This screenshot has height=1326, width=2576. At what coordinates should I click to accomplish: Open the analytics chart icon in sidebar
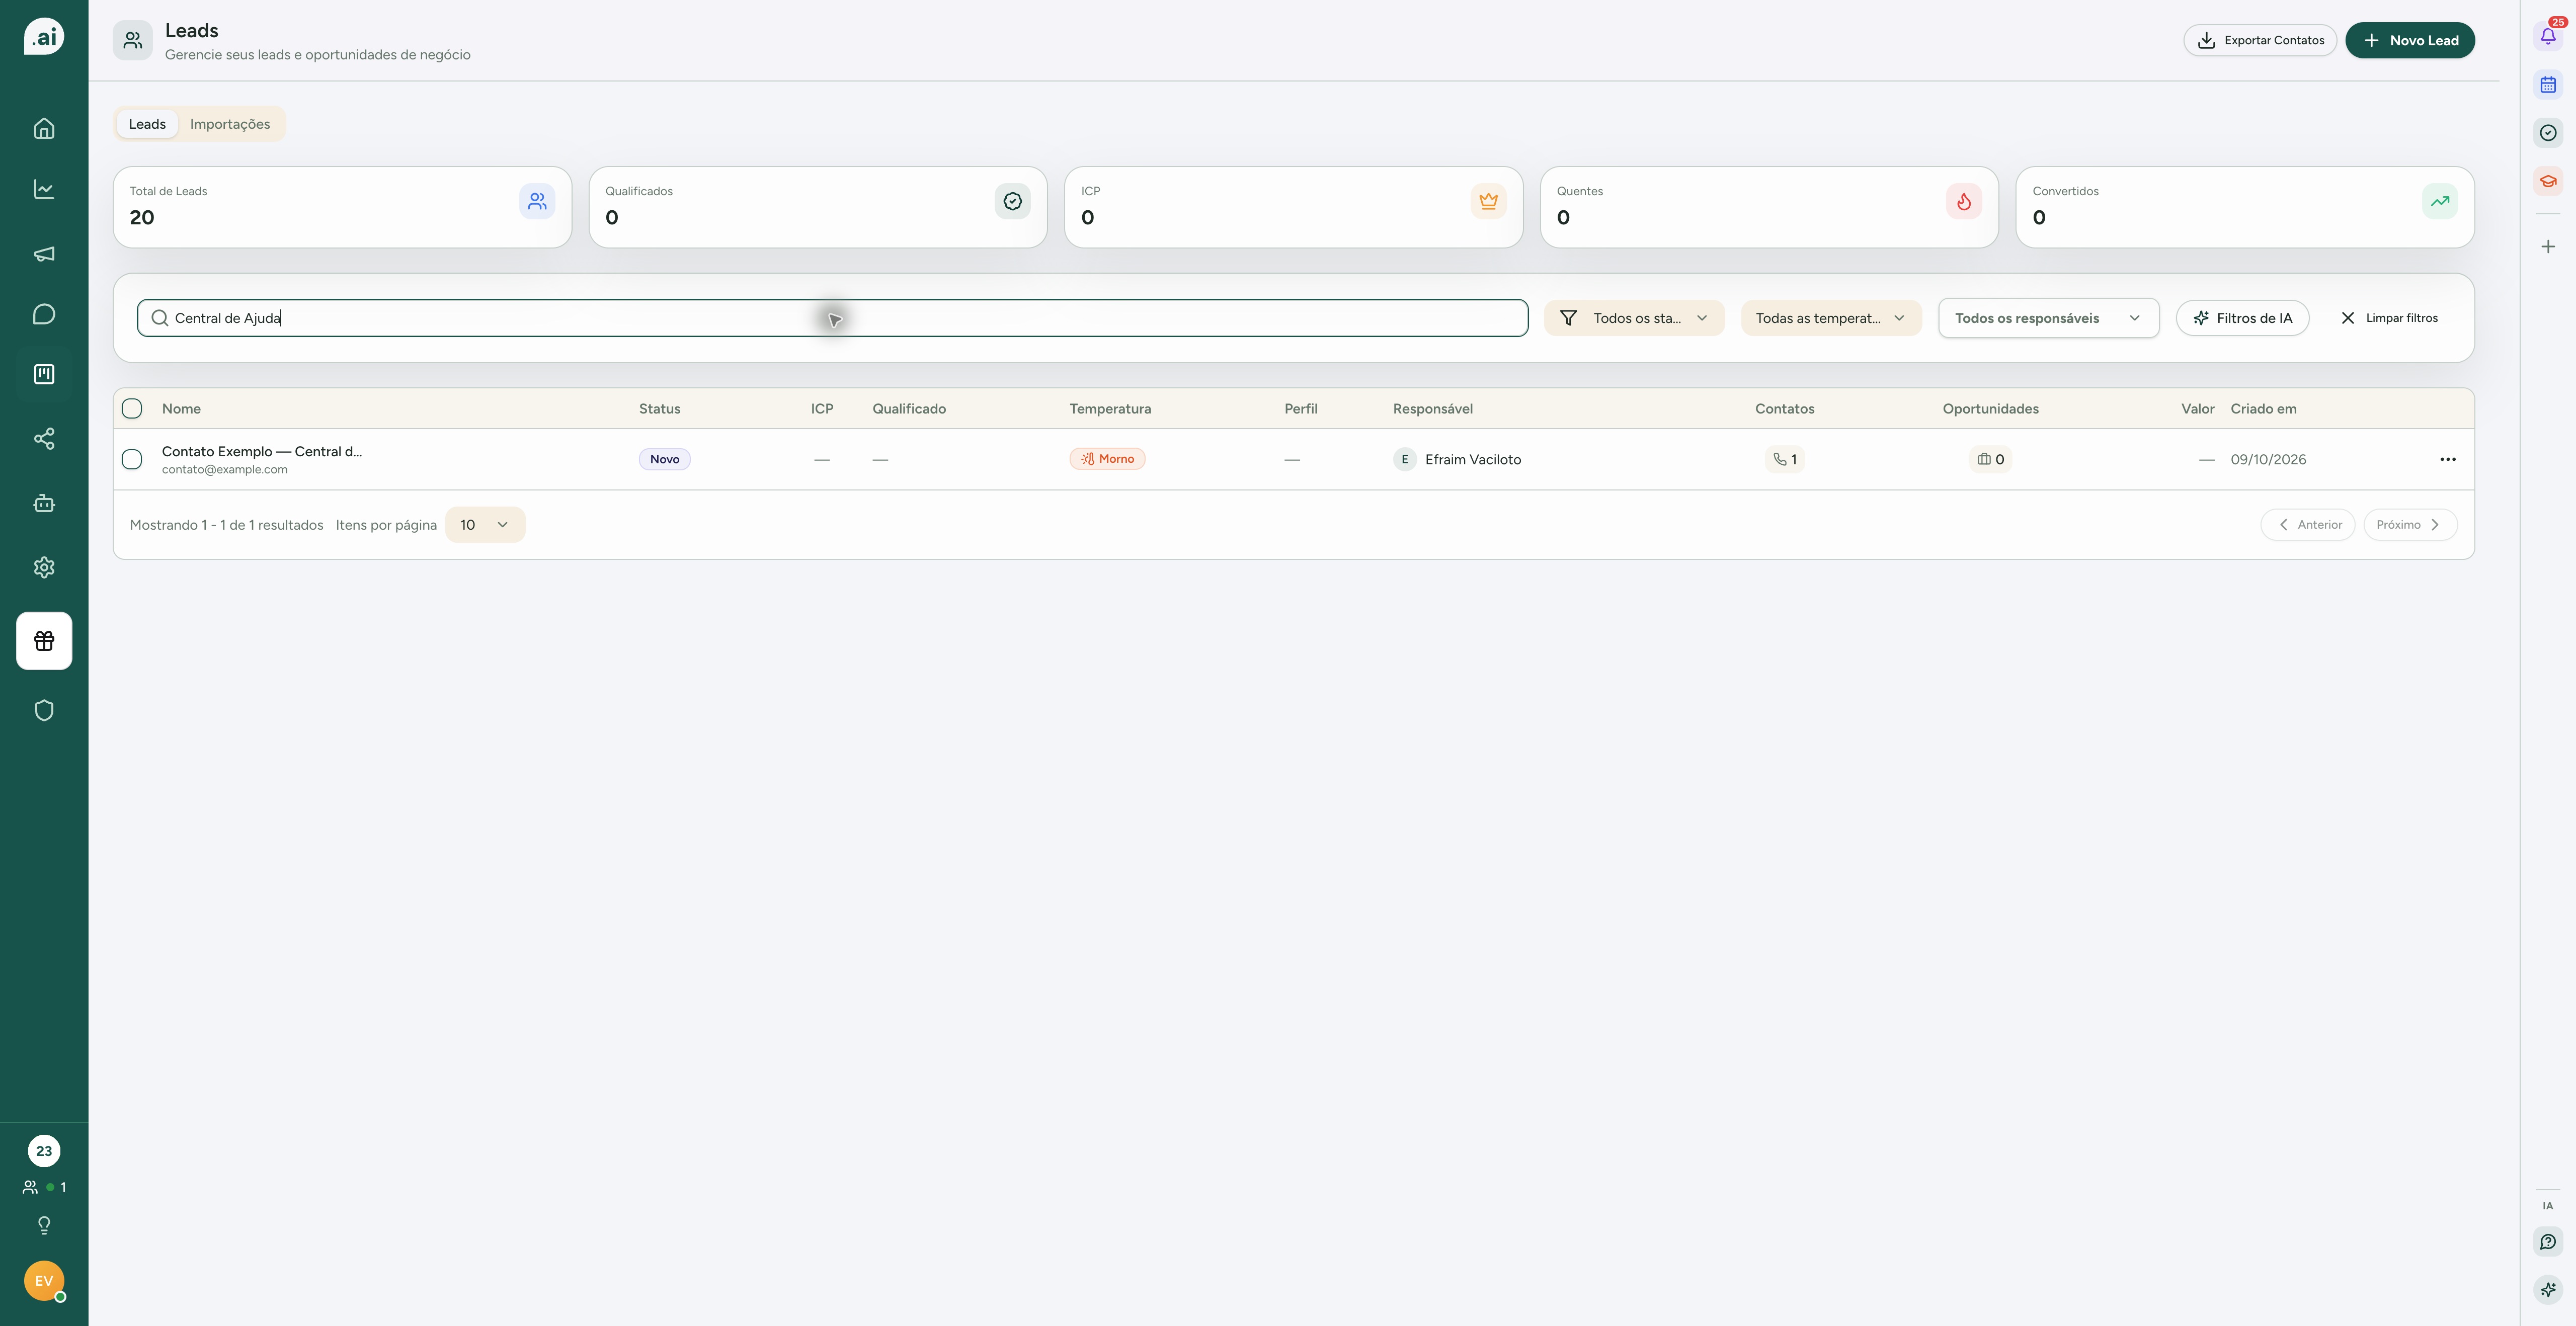tap(44, 190)
